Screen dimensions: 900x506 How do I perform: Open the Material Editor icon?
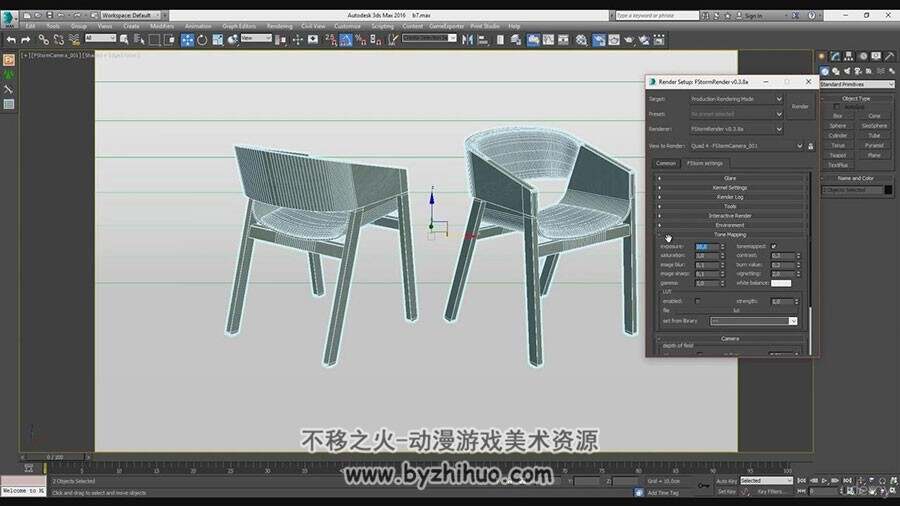(582, 40)
